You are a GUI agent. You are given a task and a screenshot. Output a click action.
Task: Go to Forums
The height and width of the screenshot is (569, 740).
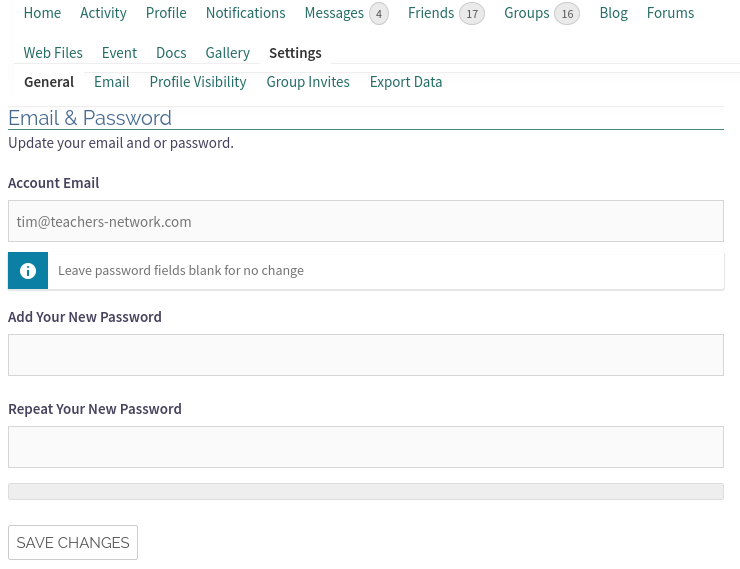[670, 13]
